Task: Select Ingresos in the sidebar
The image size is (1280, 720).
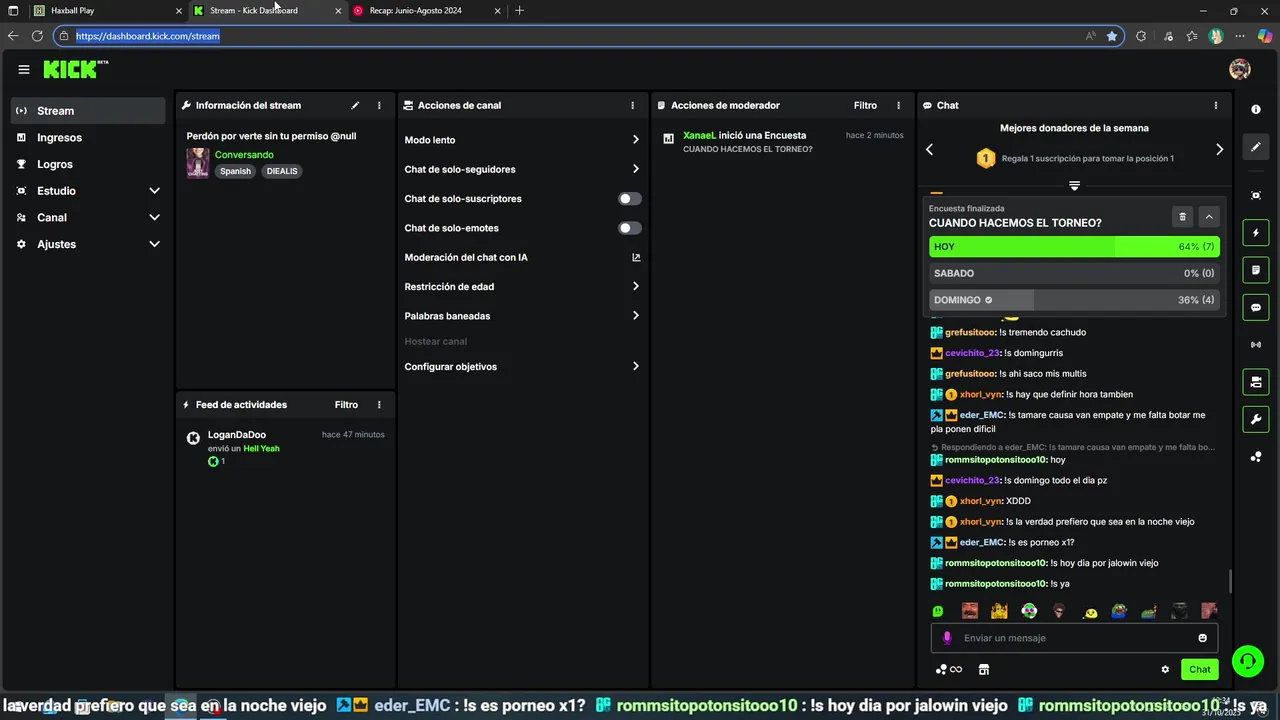Action: tap(88, 137)
